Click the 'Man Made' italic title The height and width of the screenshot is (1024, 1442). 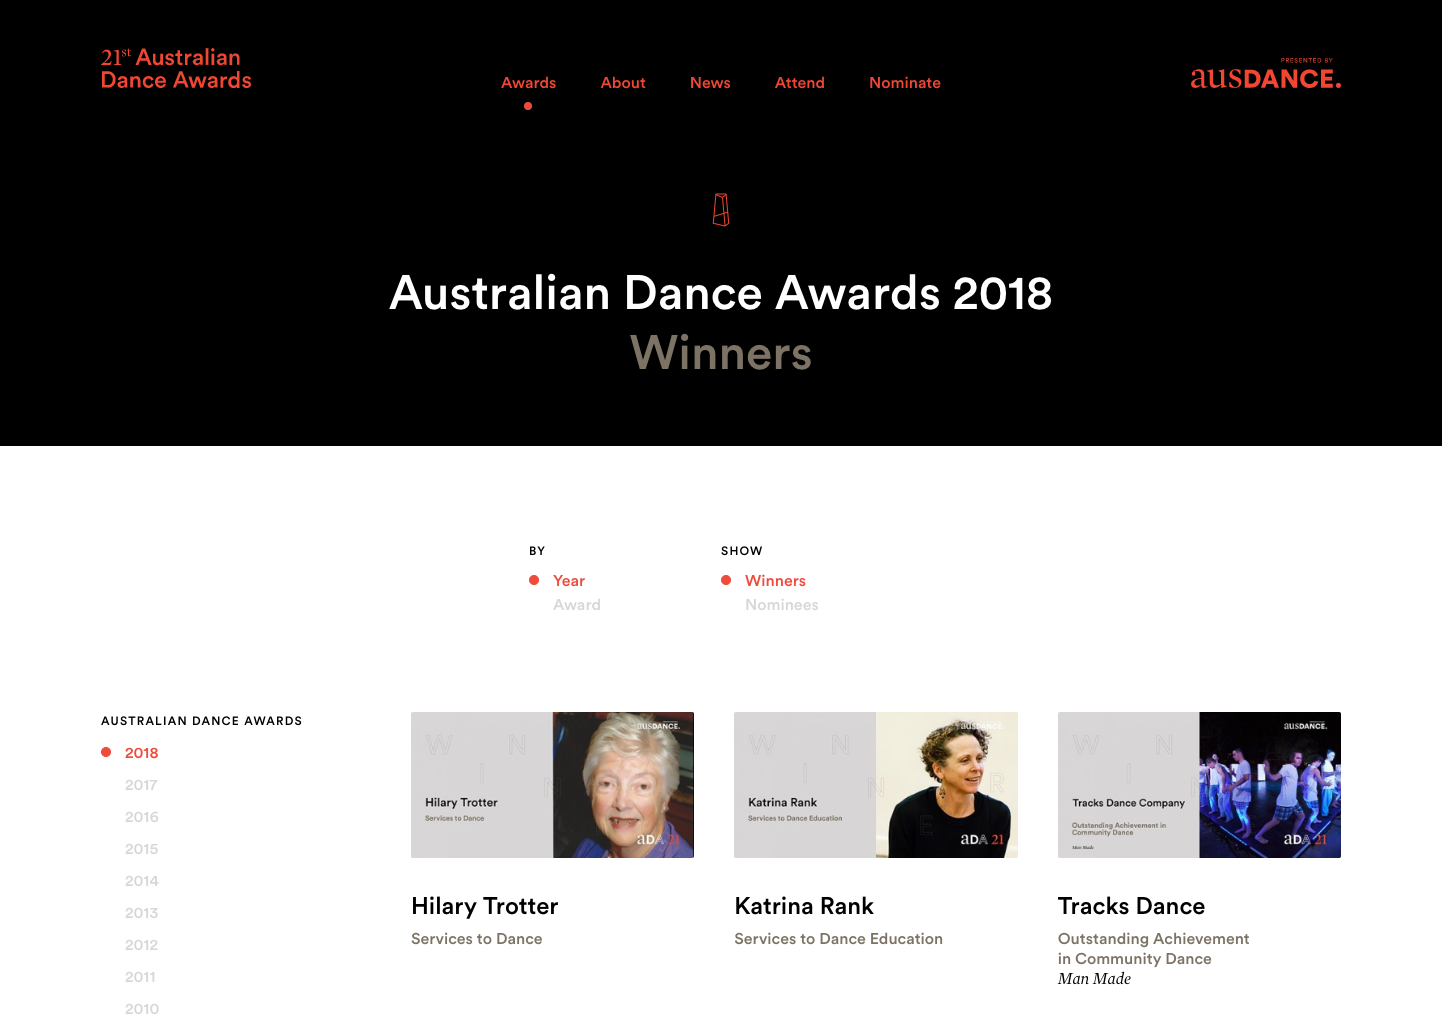tap(1094, 979)
